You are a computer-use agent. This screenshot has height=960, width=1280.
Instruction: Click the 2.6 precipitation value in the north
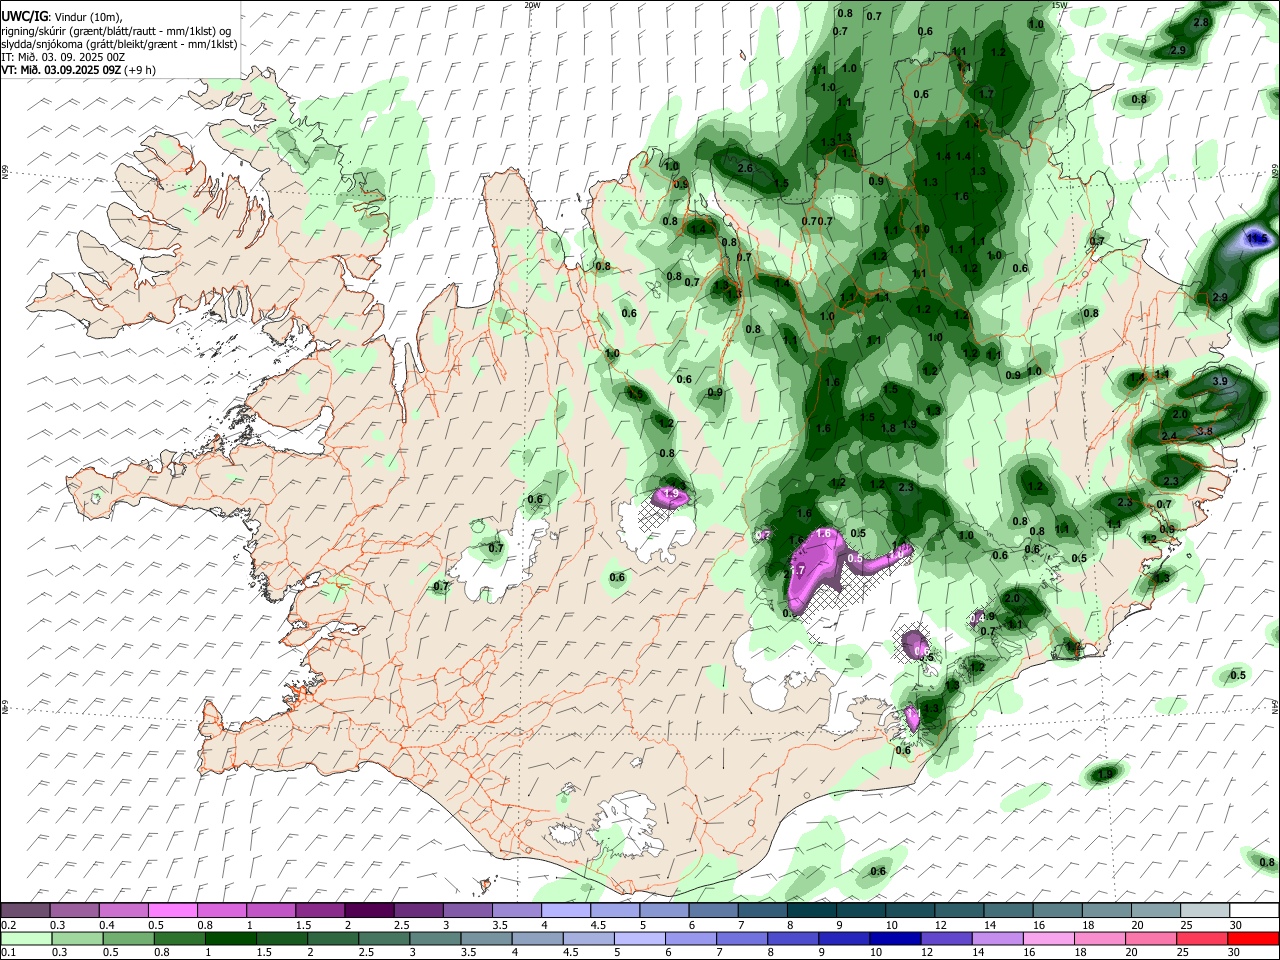[745, 169]
